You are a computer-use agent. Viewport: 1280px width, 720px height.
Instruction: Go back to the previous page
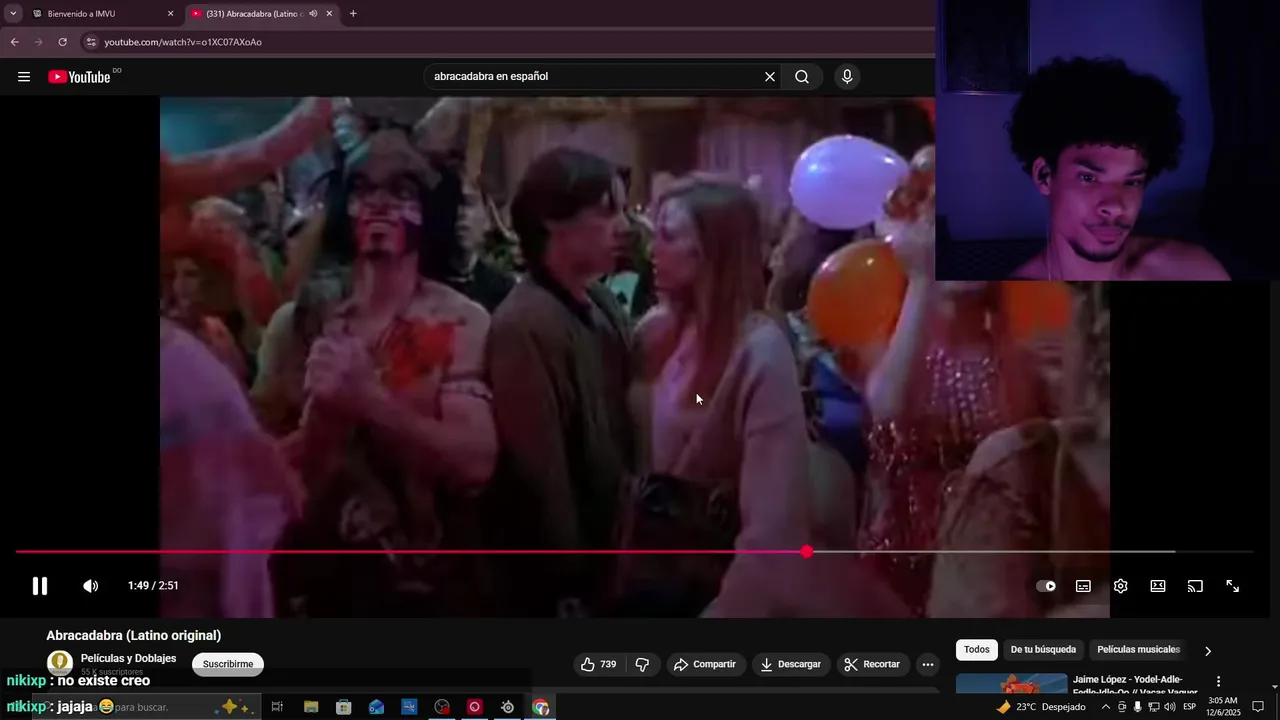pos(14,42)
